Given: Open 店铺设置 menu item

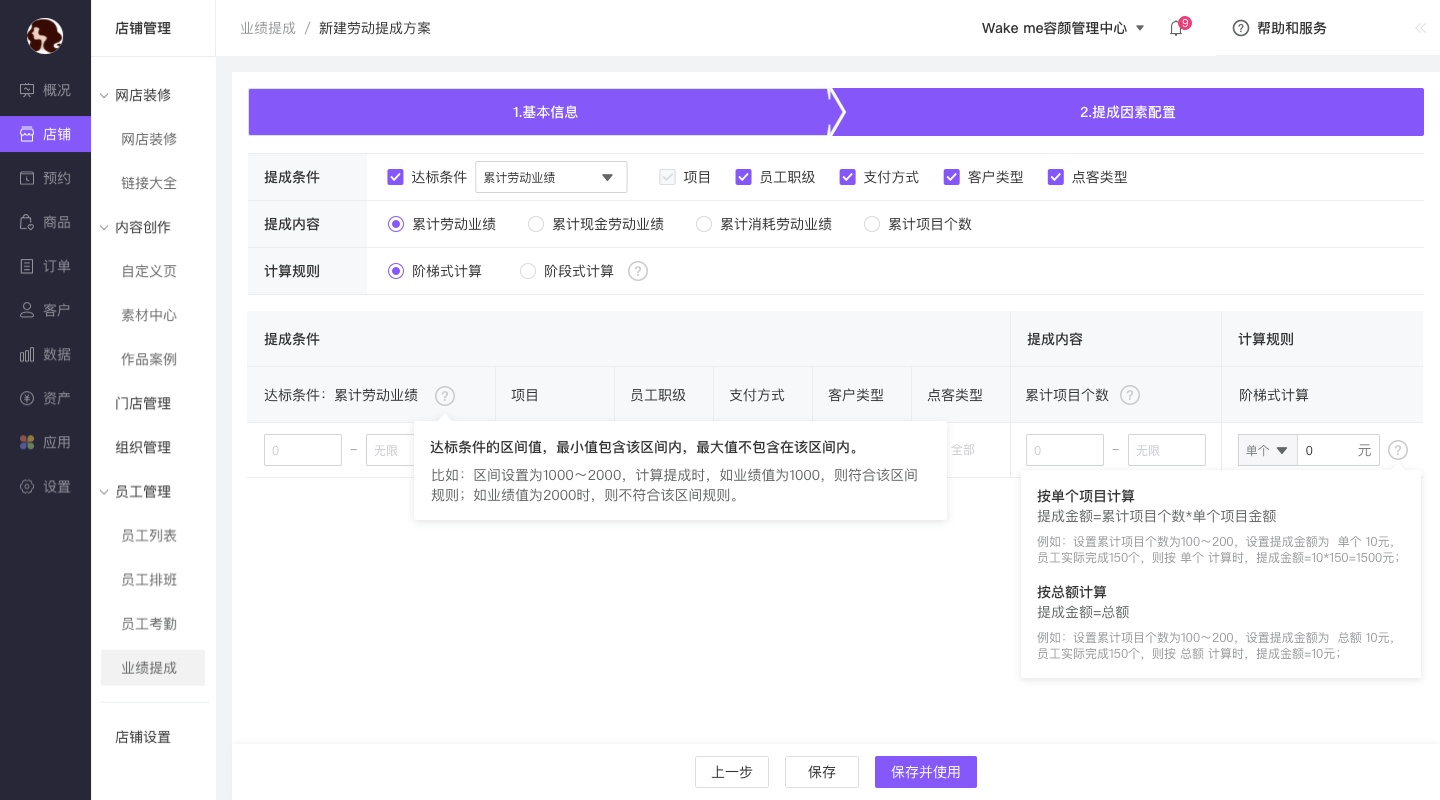Looking at the screenshot, I should [x=143, y=737].
